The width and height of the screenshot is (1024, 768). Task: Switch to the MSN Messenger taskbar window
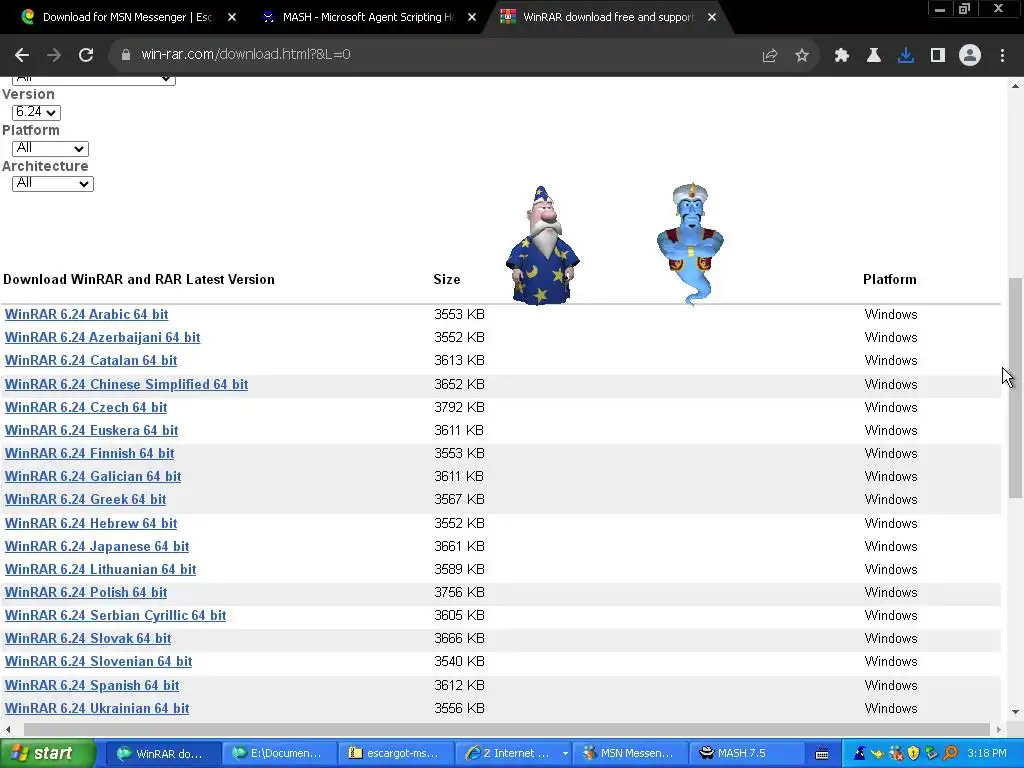click(630, 754)
